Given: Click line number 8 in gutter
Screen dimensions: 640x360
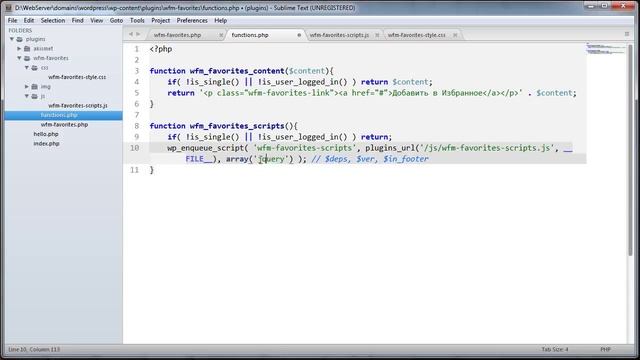Looking at the screenshot, I should 136,126.
